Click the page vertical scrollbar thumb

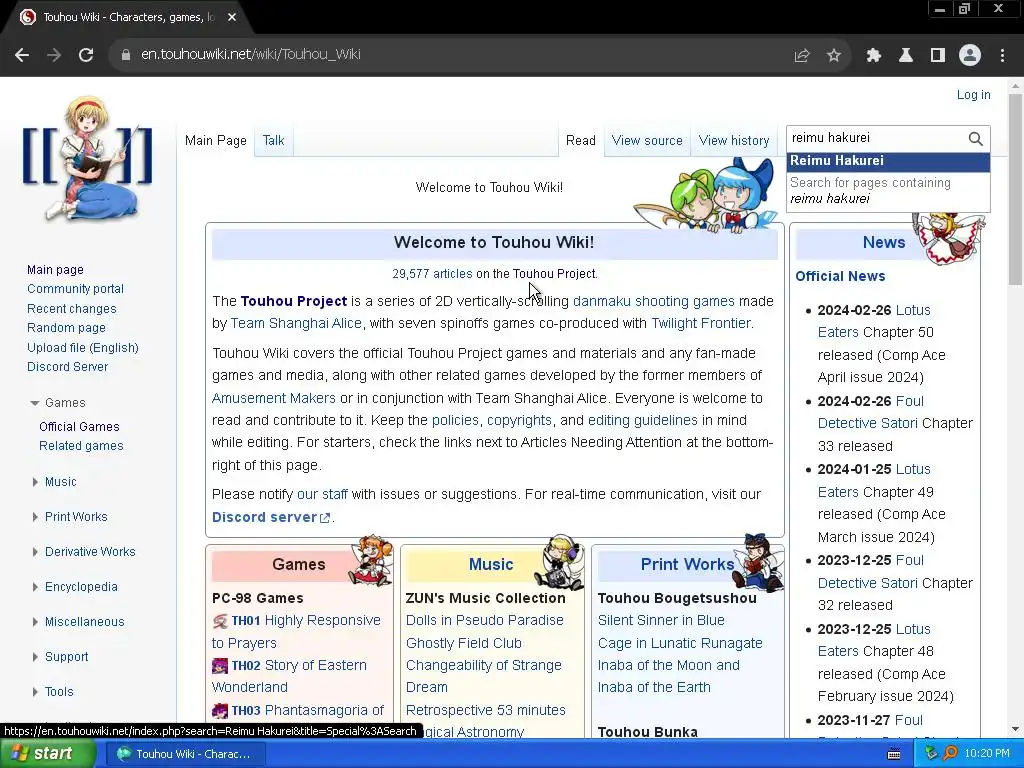click(1015, 189)
